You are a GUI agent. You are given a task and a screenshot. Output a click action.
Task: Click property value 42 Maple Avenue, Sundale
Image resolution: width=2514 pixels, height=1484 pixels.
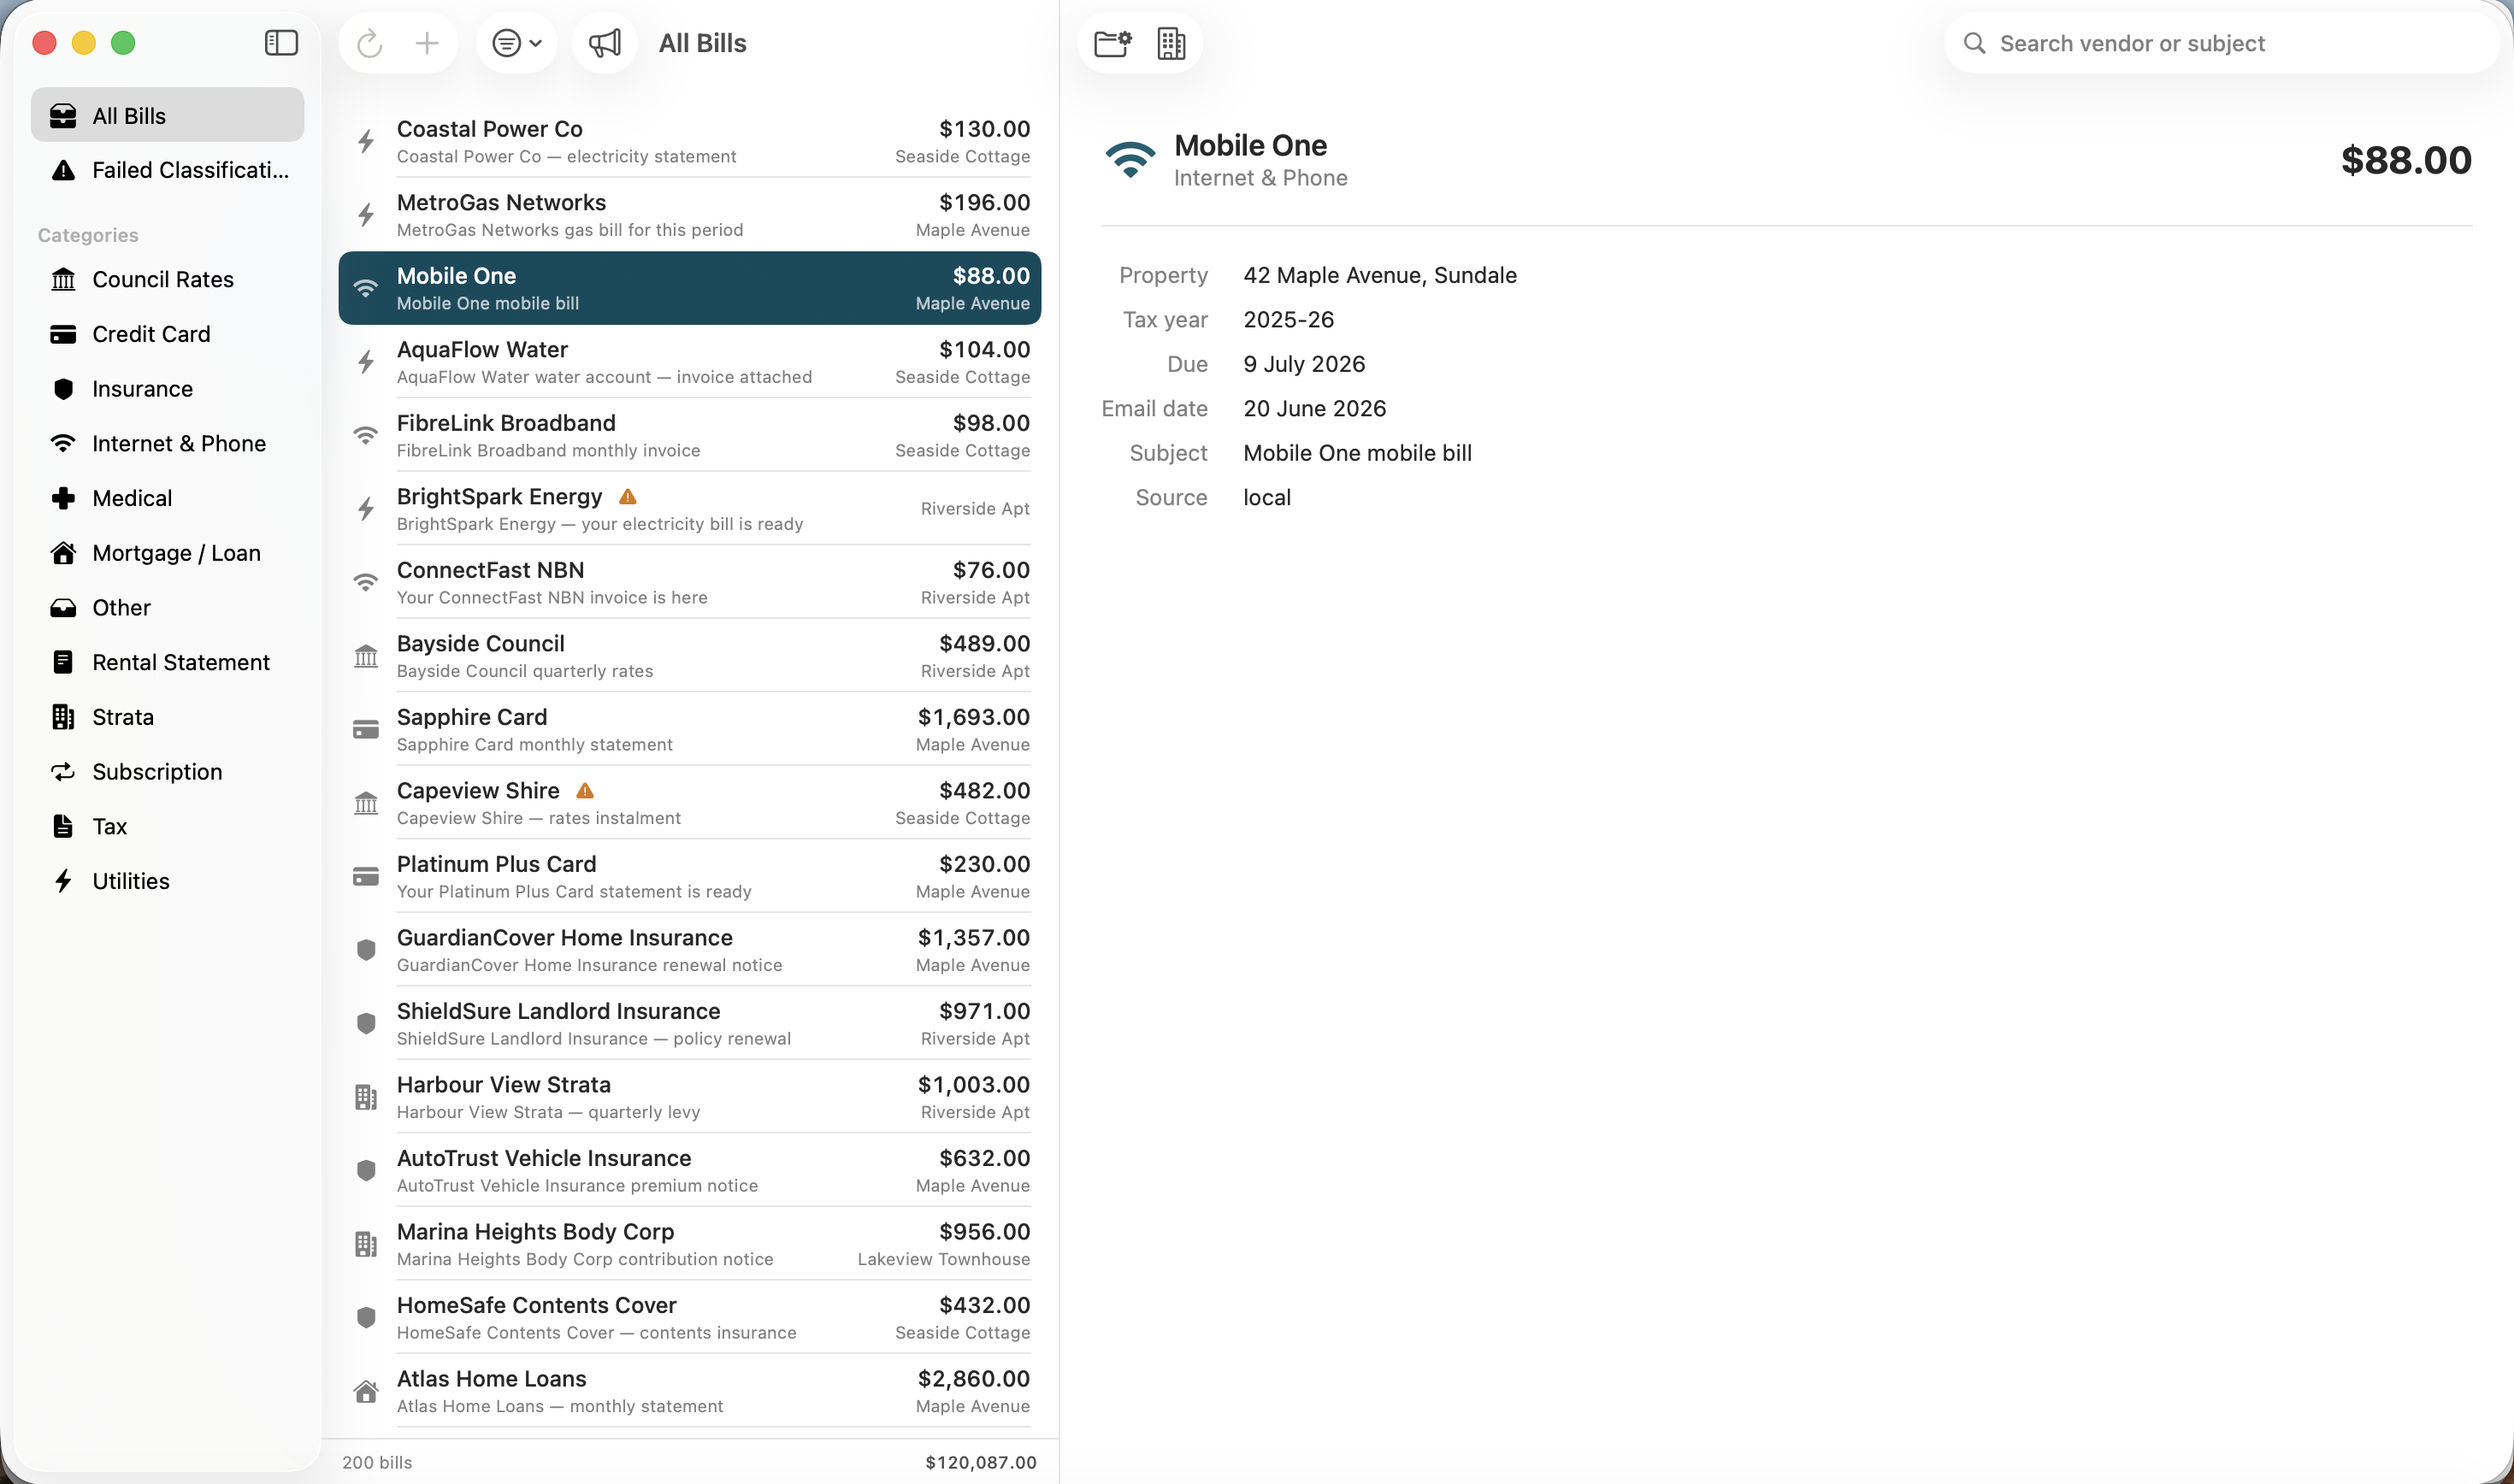(x=1380, y=275)
